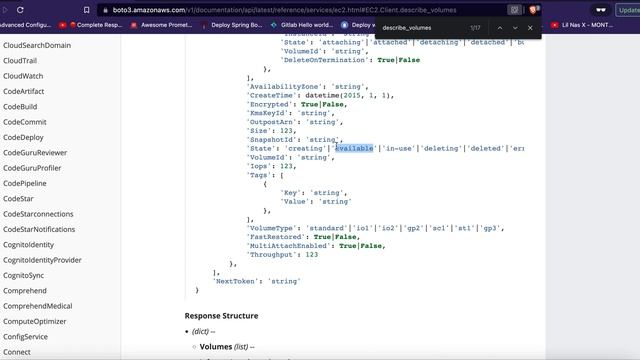Reload the page with the refresh icon

coord(20,10)
